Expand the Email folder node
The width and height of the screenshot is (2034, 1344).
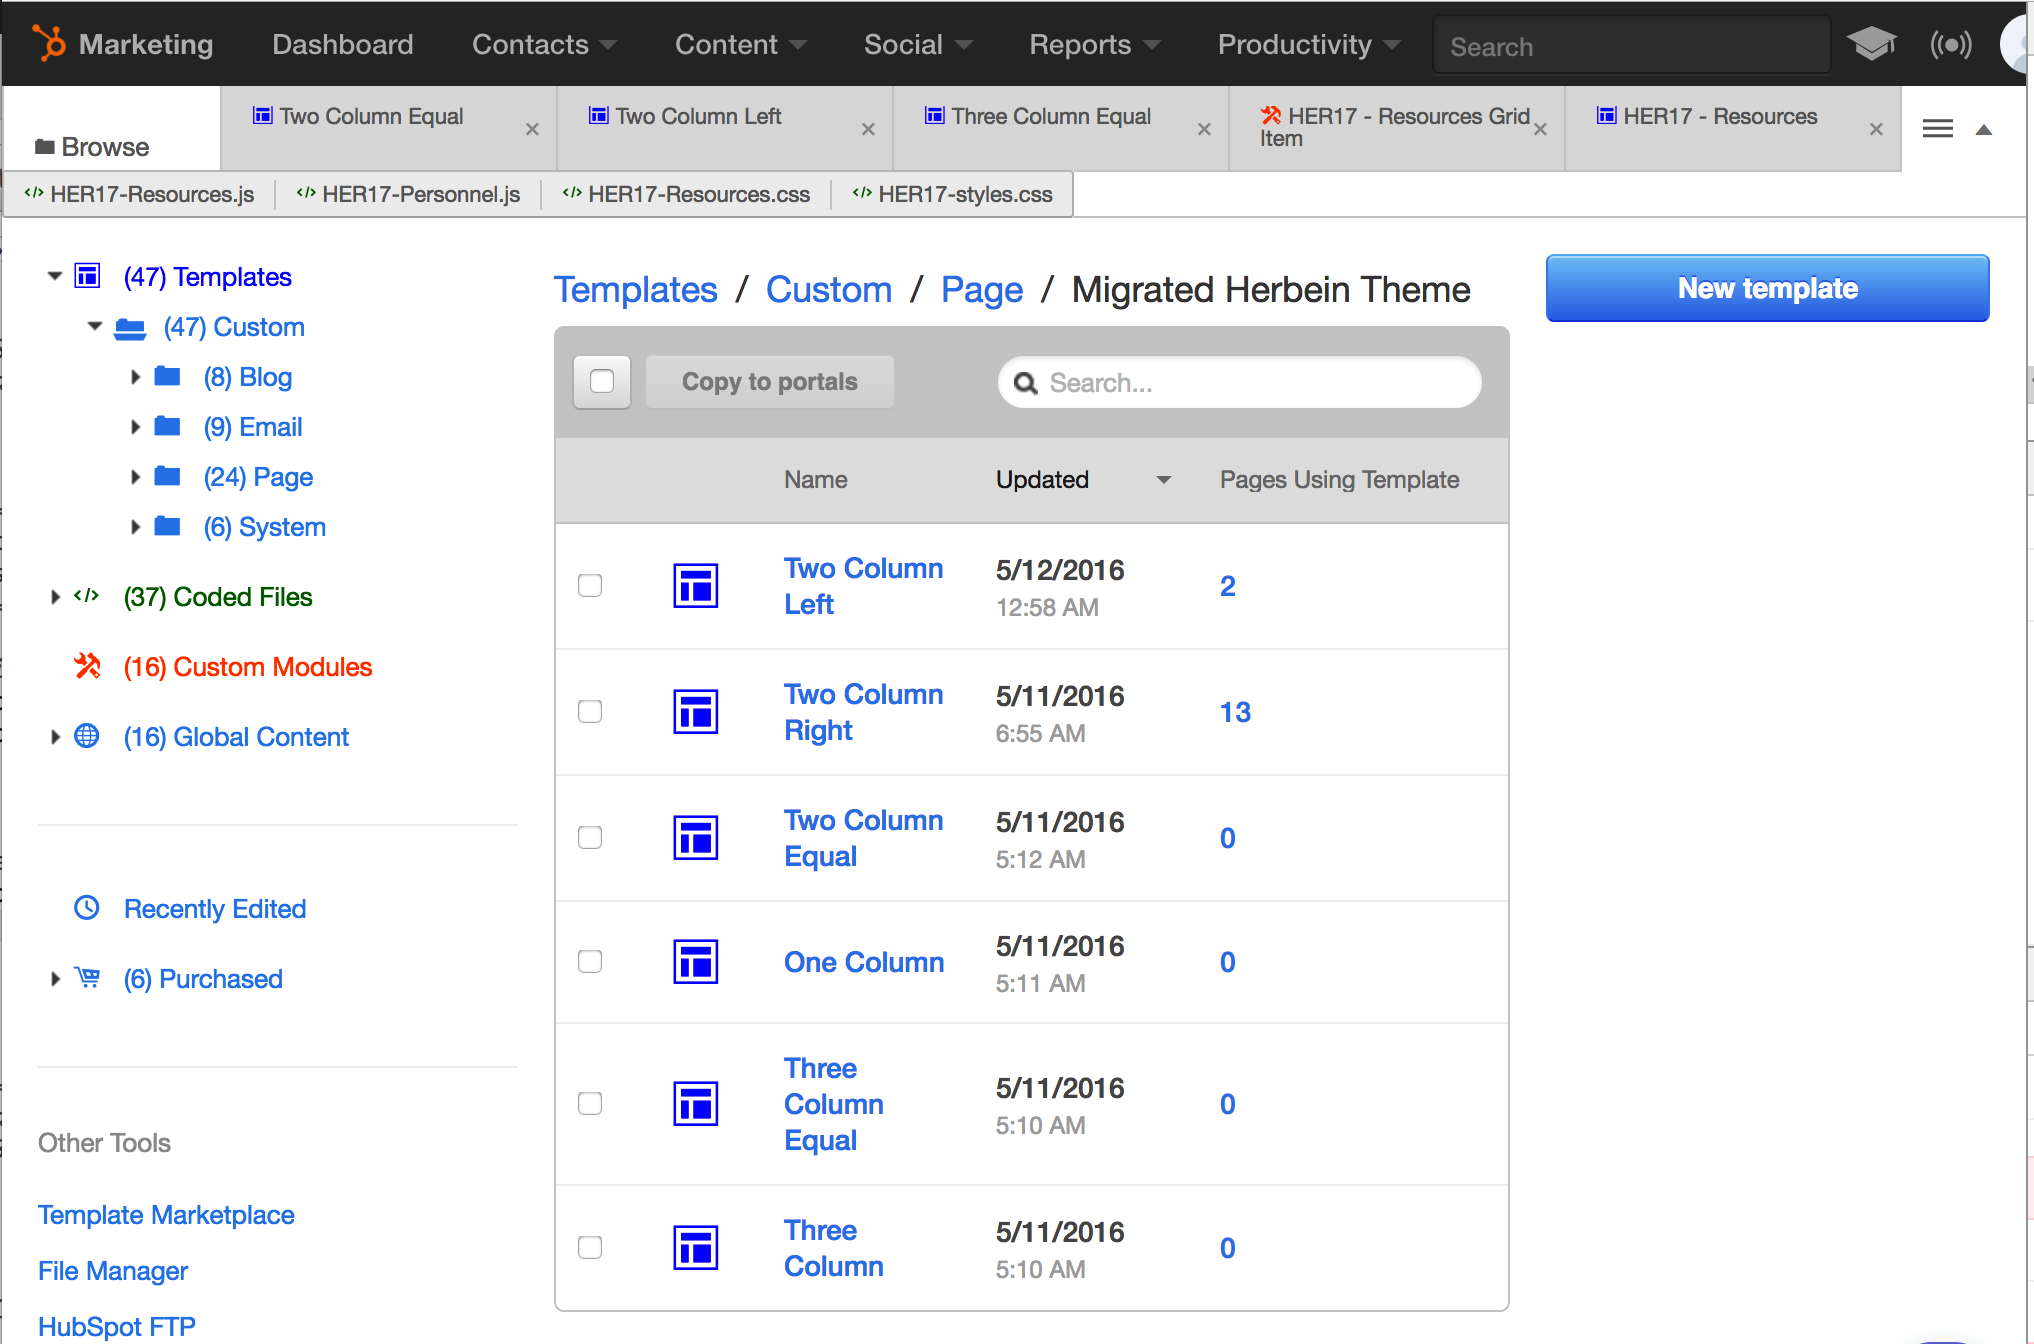tap(136, 427)
